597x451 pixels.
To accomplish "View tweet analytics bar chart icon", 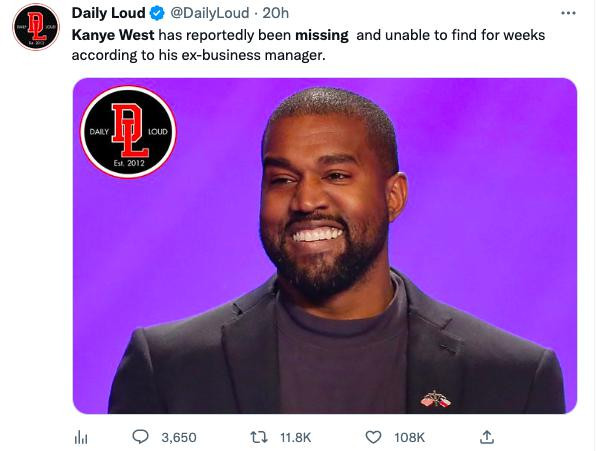I will (81, 437).
